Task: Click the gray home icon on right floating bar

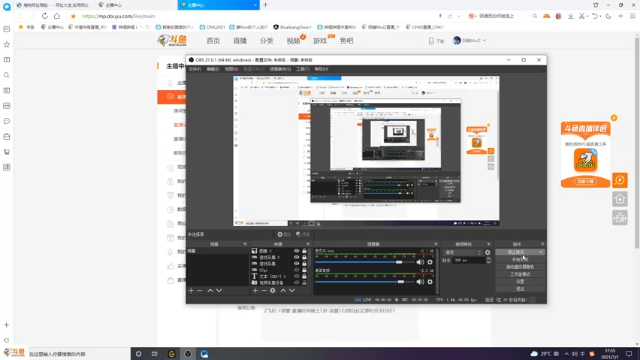Action: tap(620, 199)
